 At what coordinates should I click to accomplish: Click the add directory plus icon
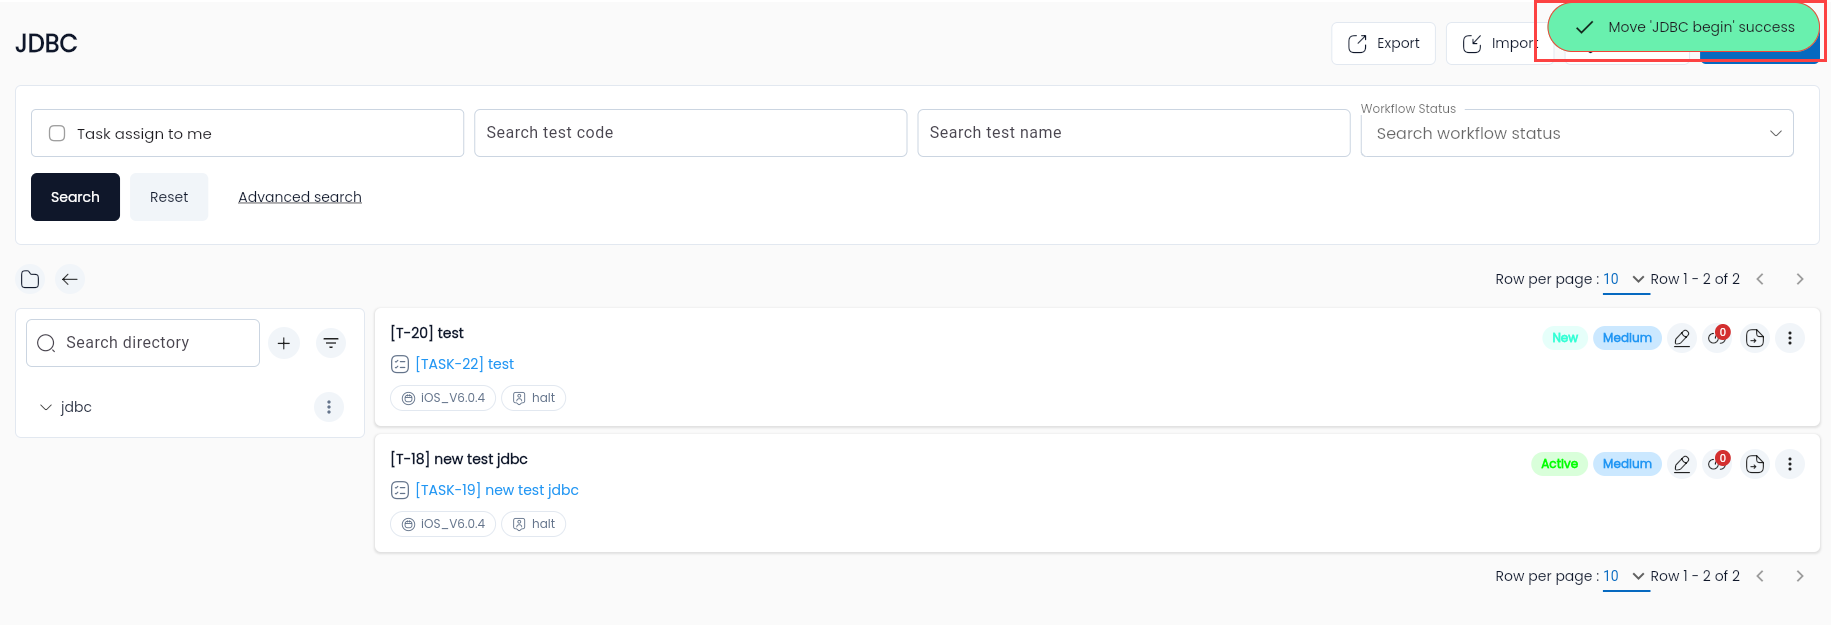[x=284, y=343]
